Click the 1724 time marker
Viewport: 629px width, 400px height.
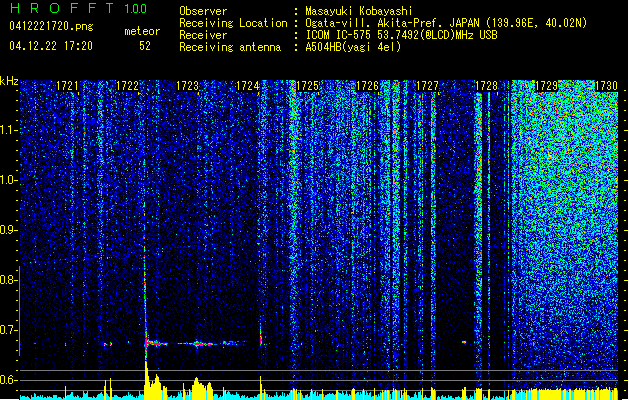(x=248, y=86)
